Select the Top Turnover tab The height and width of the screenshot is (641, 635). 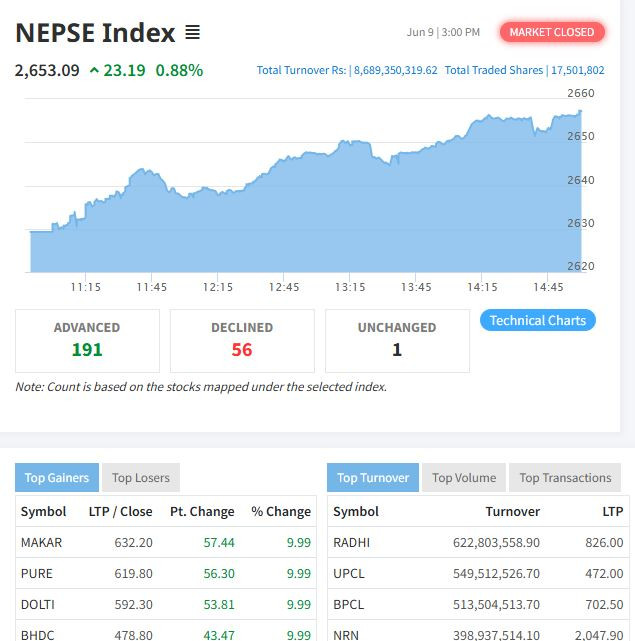[x=373, y=478]
